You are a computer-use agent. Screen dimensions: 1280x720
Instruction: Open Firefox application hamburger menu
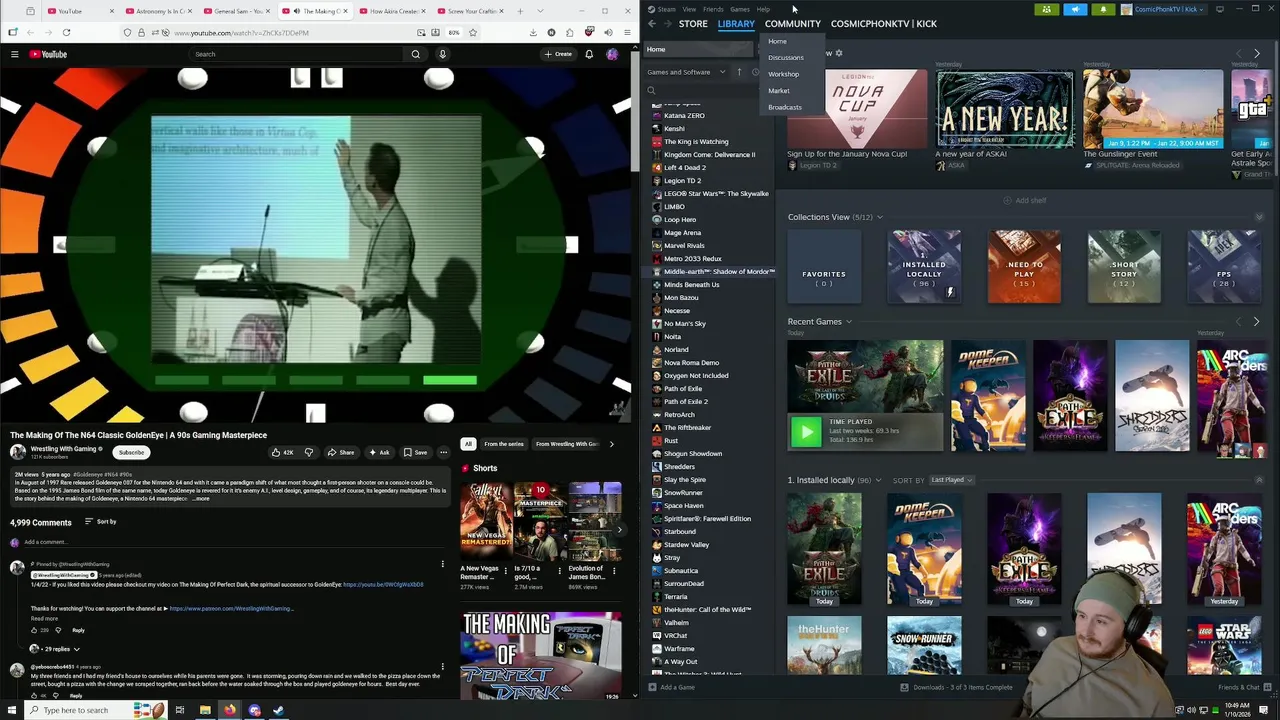(x=627, y=32)
